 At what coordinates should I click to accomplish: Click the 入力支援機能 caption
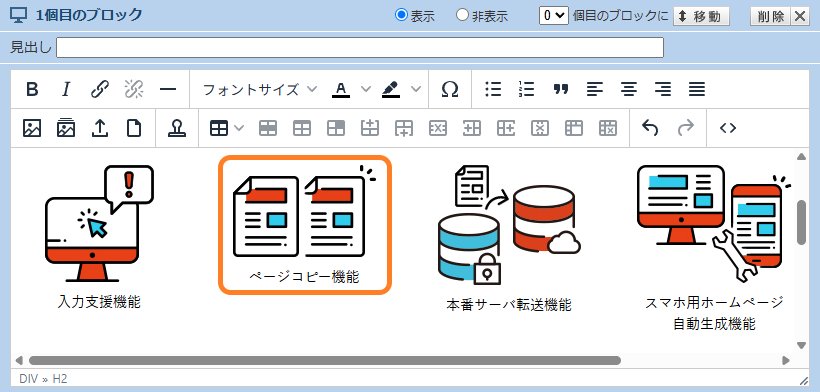click(x=99, y=302)
